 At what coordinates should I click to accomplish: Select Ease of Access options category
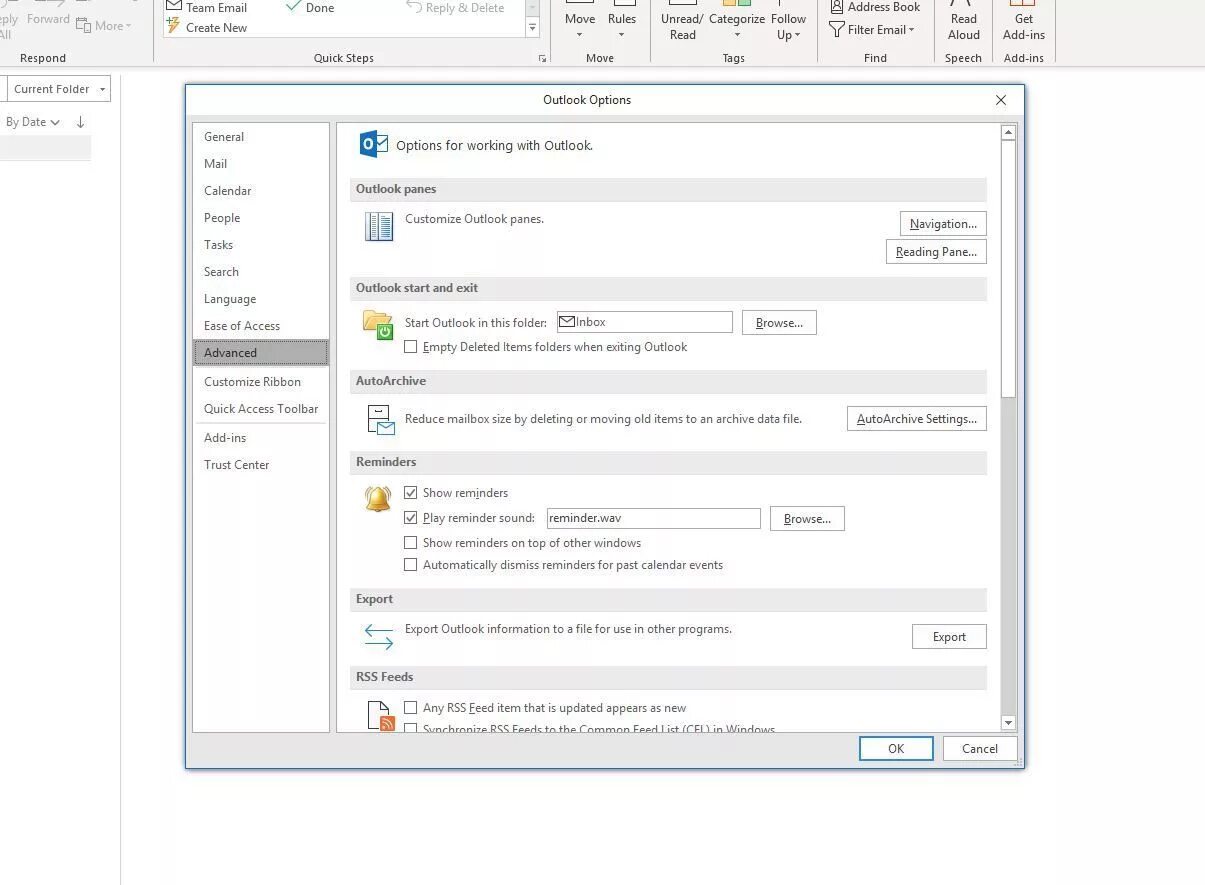(x=260, y=326)
